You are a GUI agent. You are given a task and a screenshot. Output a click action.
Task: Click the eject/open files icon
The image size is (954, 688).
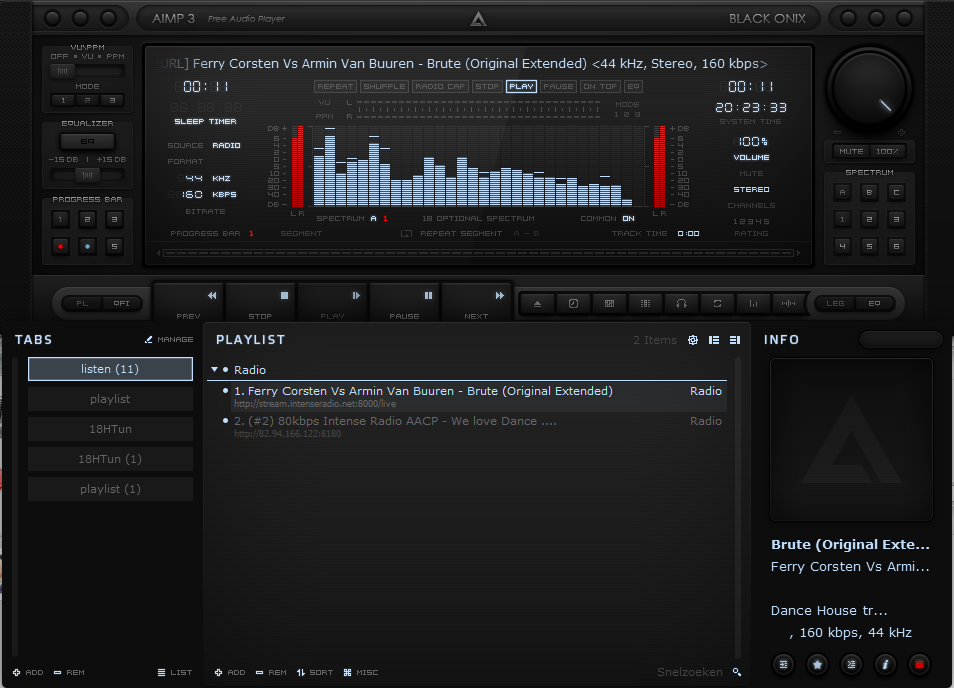tap(537, 304)
